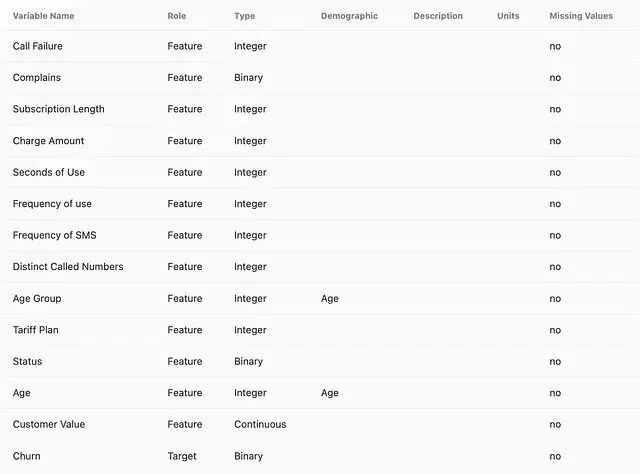Click the Type column header
640x474 pixels.
(x=244, y=16)
